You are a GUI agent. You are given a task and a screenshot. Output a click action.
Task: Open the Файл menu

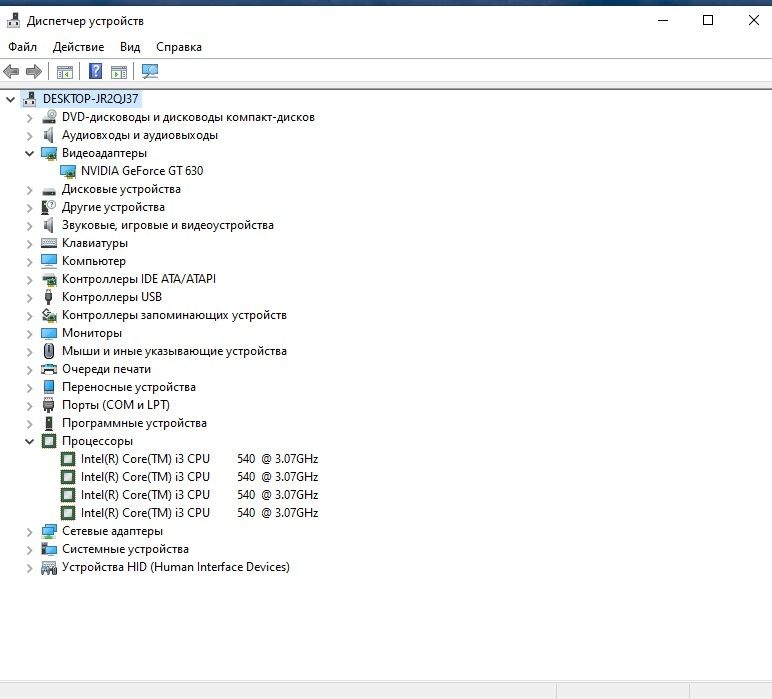click(22, 47)
